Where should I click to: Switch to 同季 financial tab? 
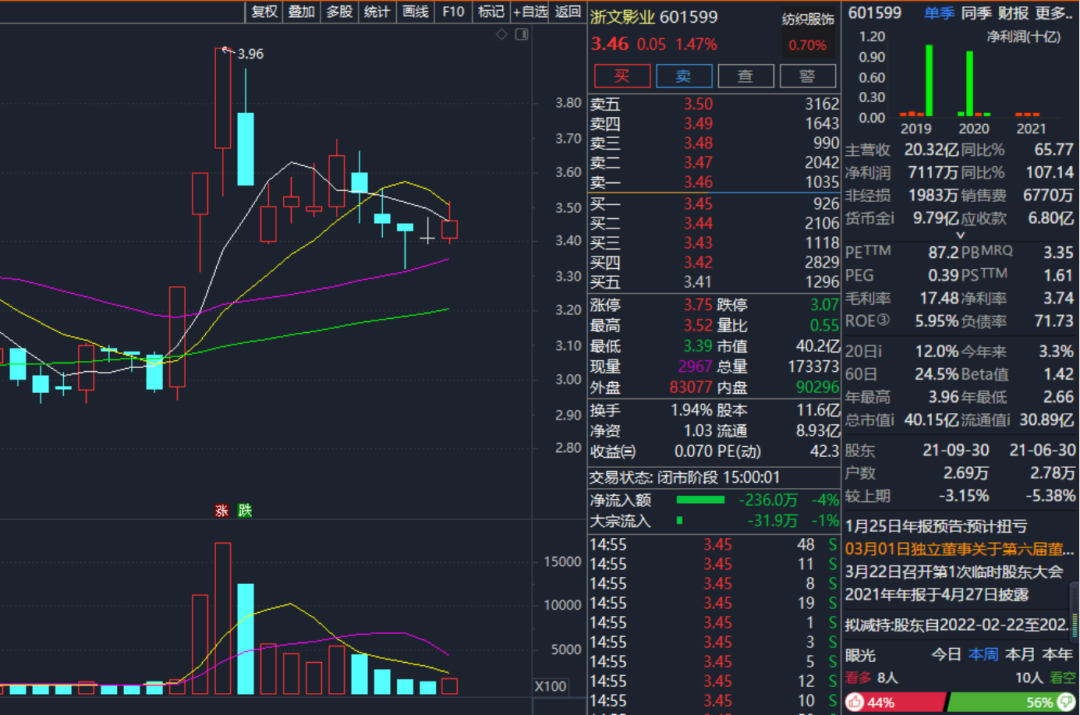(x=975, y=12)
